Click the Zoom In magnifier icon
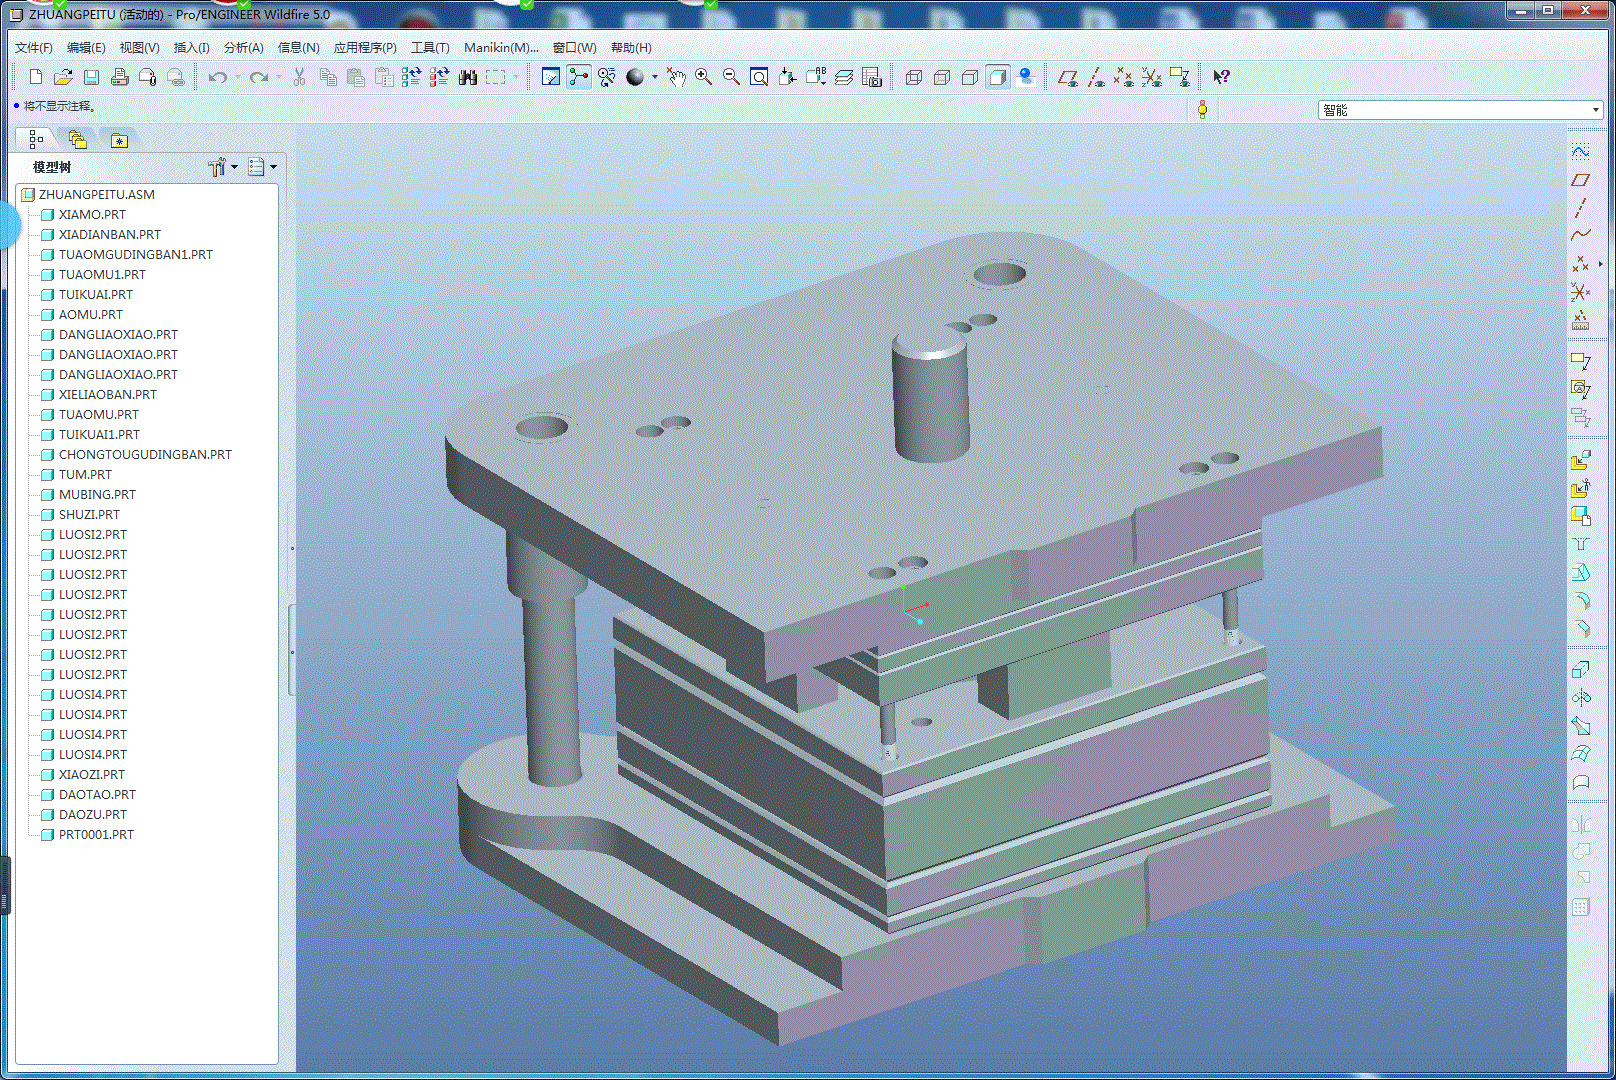The height and width of the screenshot is (1080, 1616). point(704,77)
